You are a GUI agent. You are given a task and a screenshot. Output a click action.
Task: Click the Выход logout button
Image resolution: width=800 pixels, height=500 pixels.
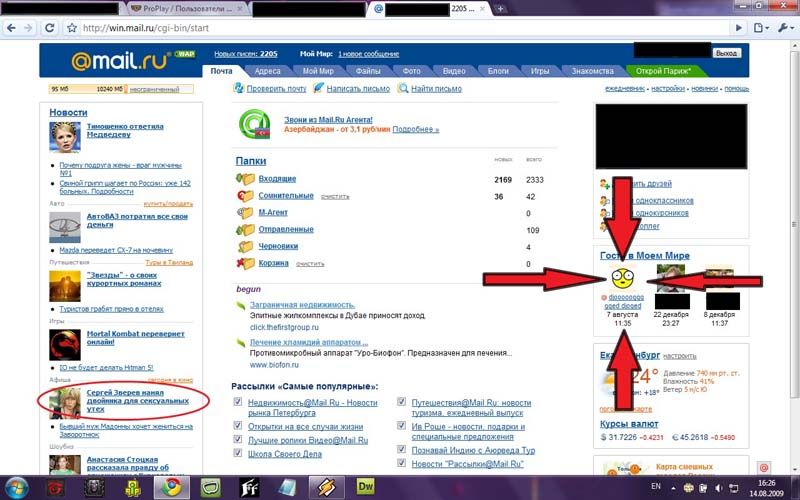coord(726,53)
